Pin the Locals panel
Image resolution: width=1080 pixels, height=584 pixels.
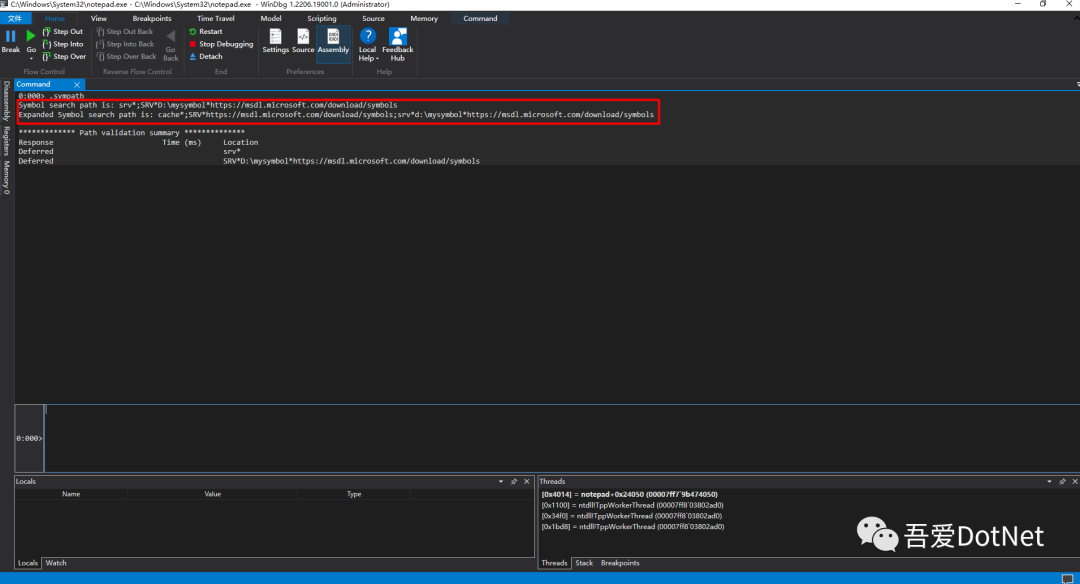click(x=514, y=481)
